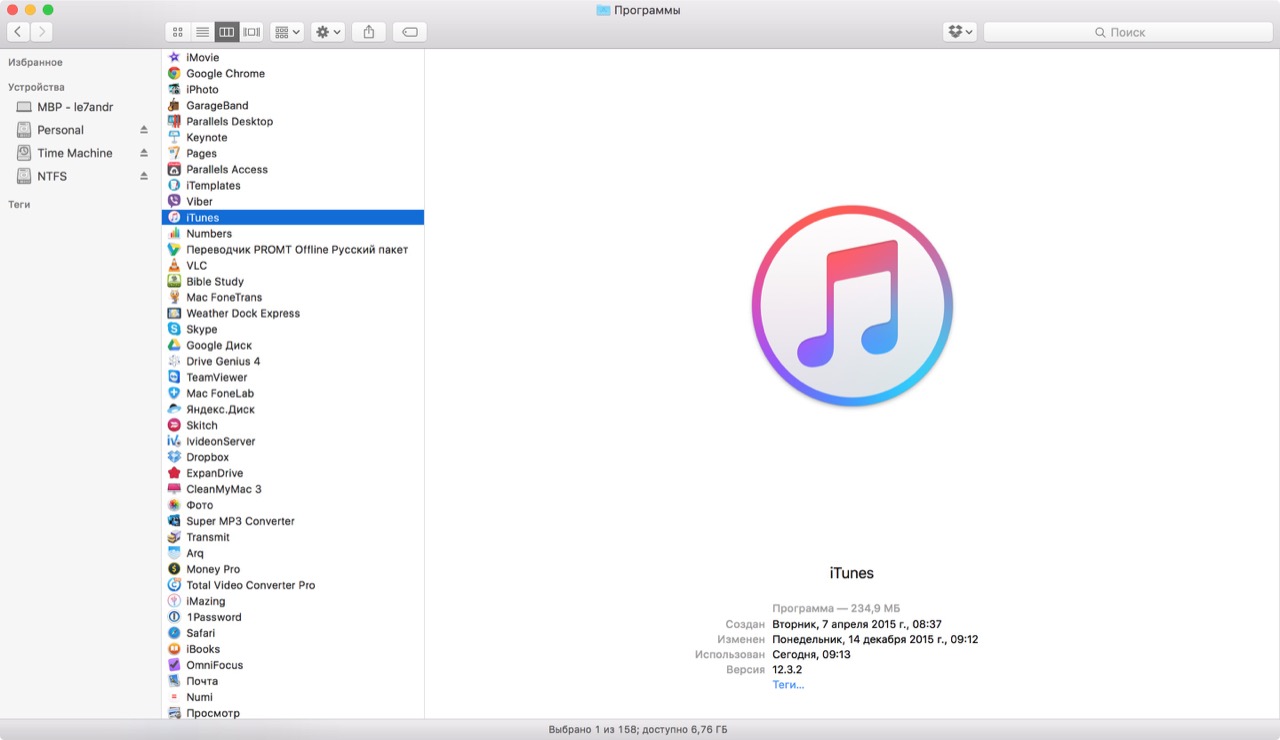
Task: Click the Safari compass icon
Action: click(x=174, y=633)
